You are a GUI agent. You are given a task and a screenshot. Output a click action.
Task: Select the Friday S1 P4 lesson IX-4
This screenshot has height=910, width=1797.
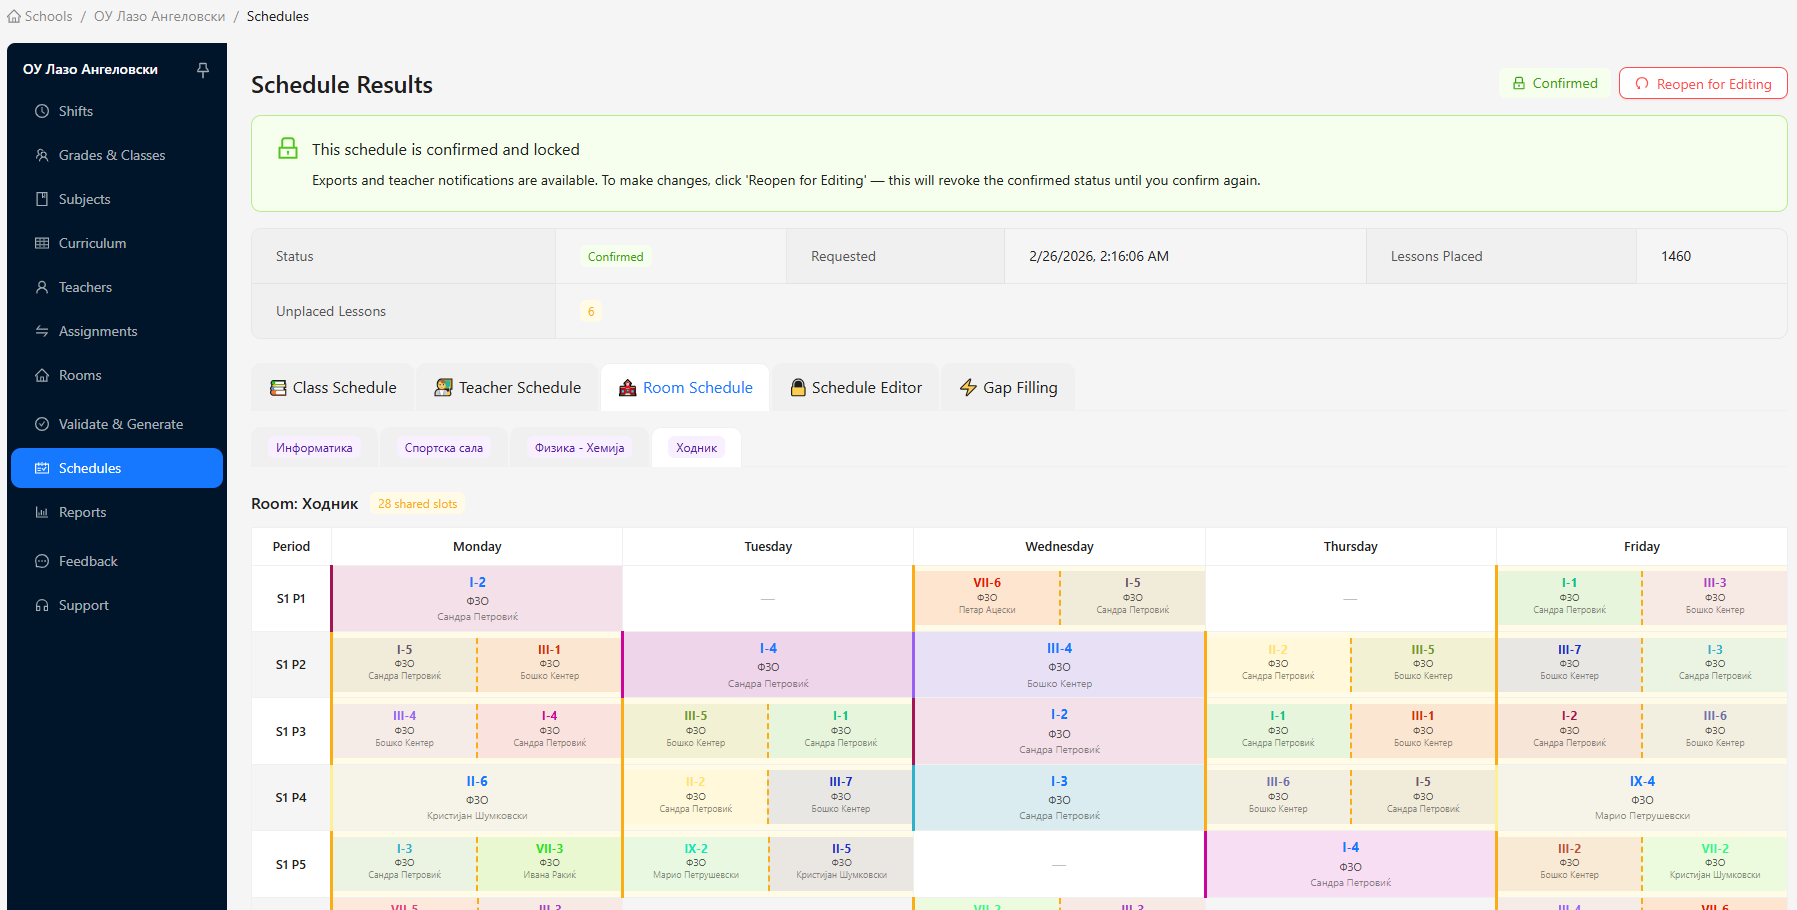1642,798
